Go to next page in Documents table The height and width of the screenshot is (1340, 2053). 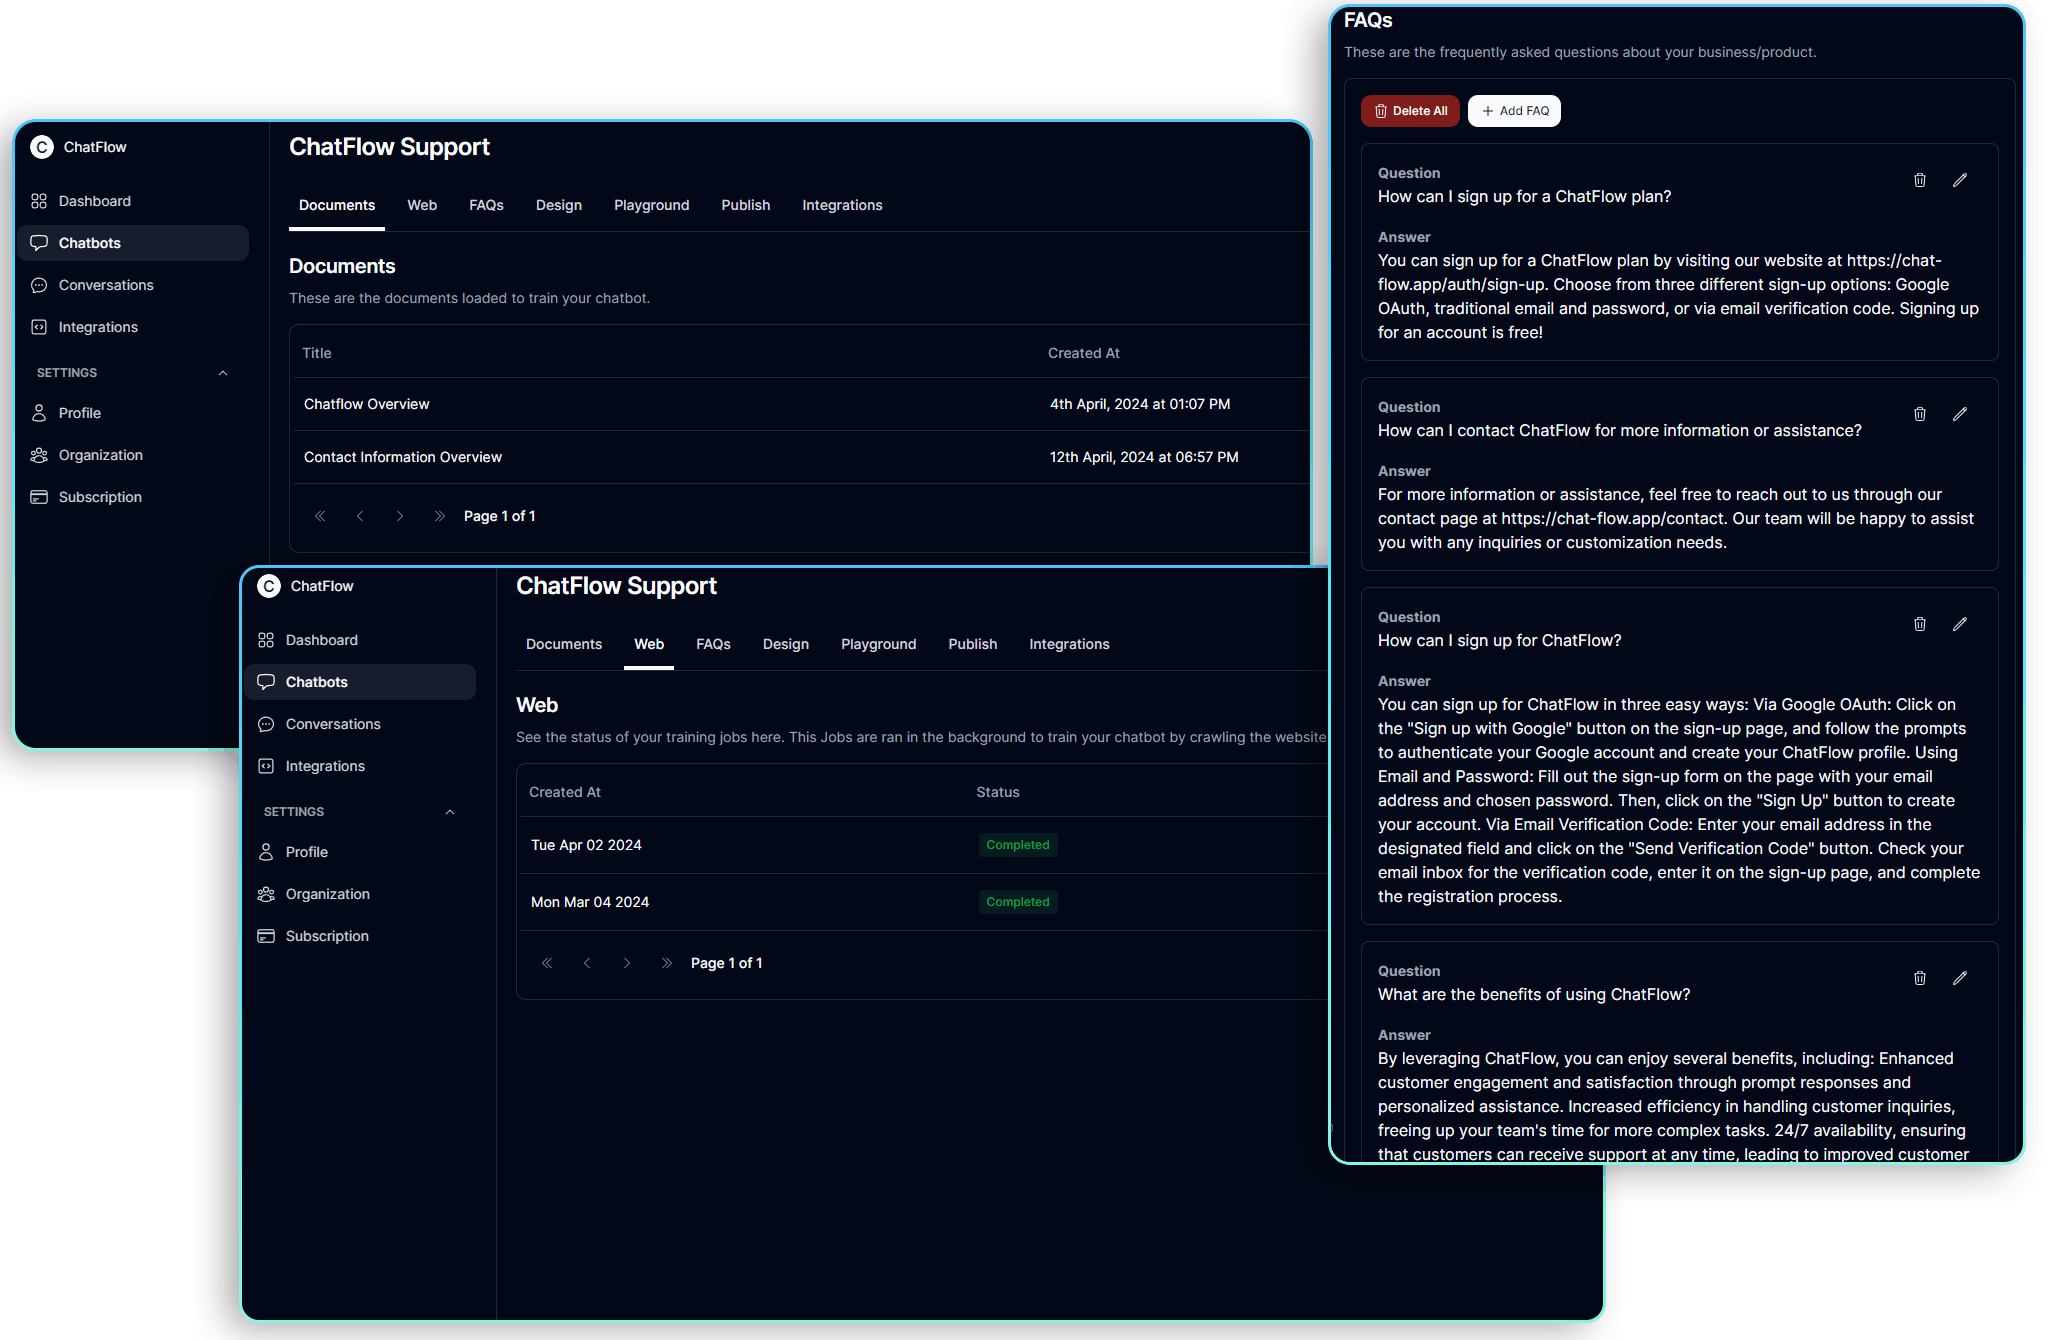tap(400, 516)
